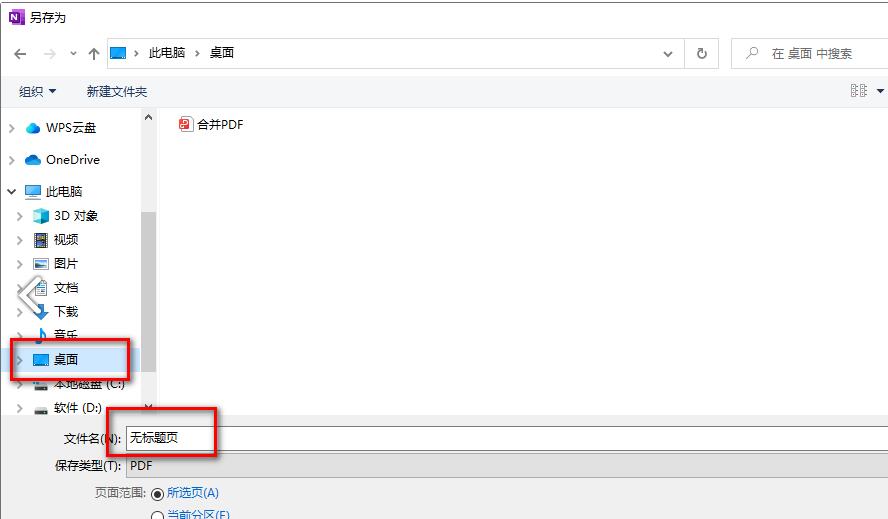
Task: Expand the 视频 node
Action: click(20, 240)
